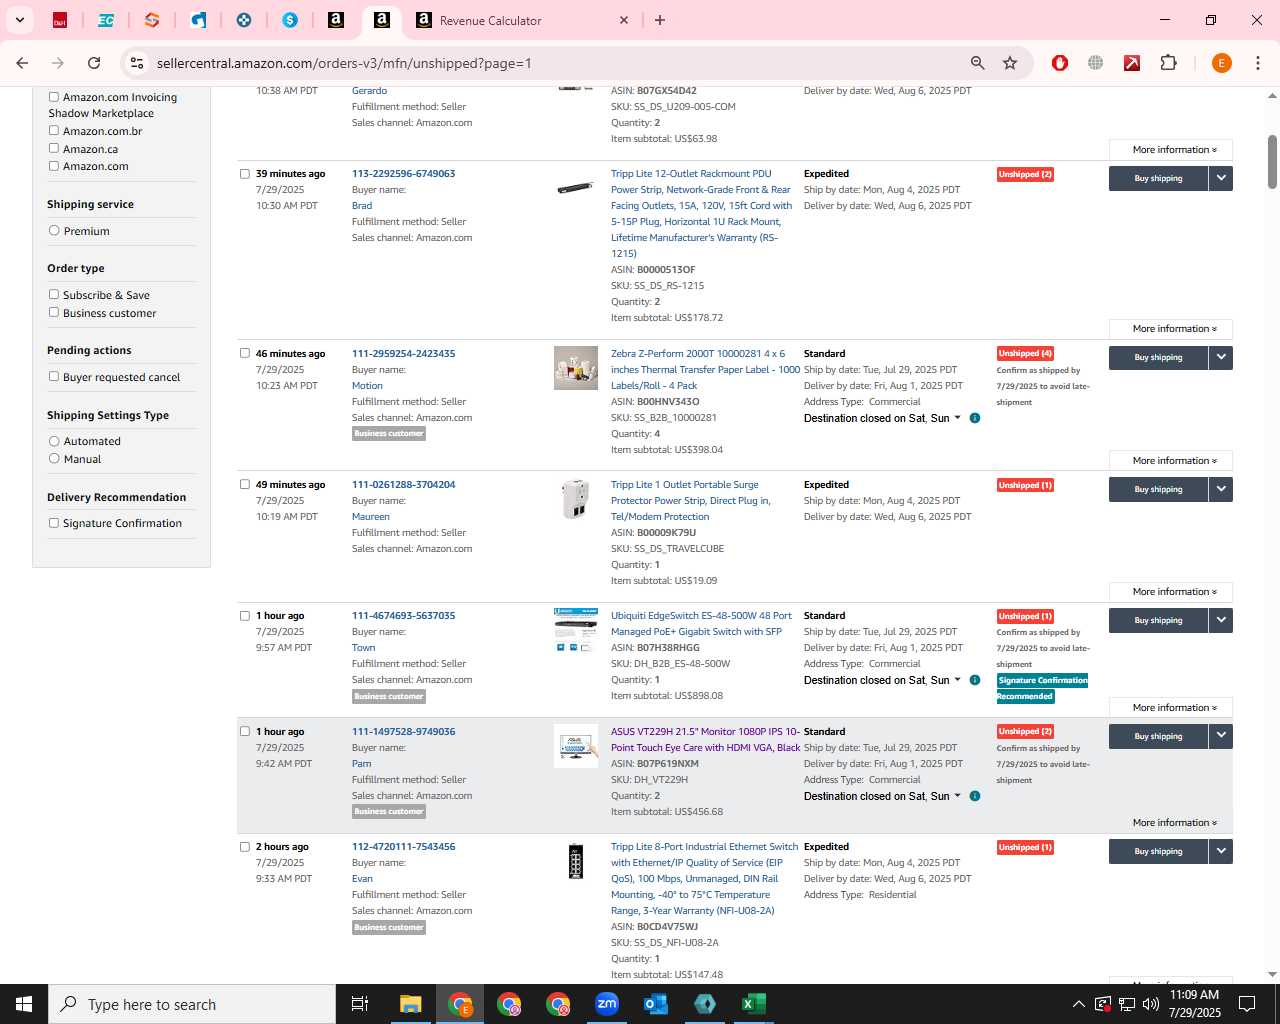Image resolution: width=1280 pixels, height=1024 pixels.
Task: Open the site information icon beside URL
Action: [x=136, y=63]
